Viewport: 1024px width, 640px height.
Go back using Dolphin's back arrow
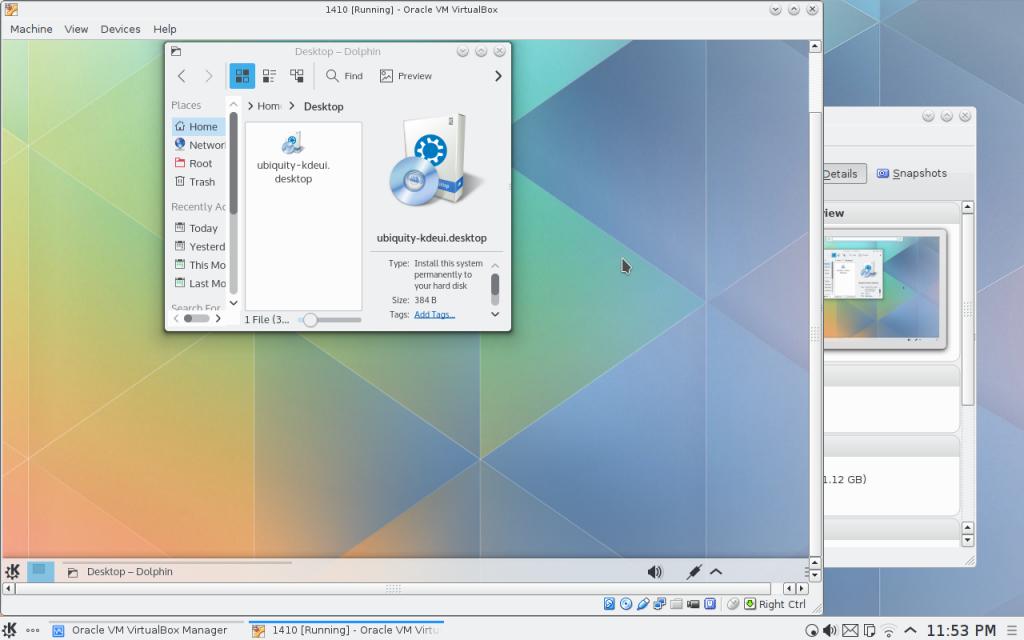pos(181,76)
